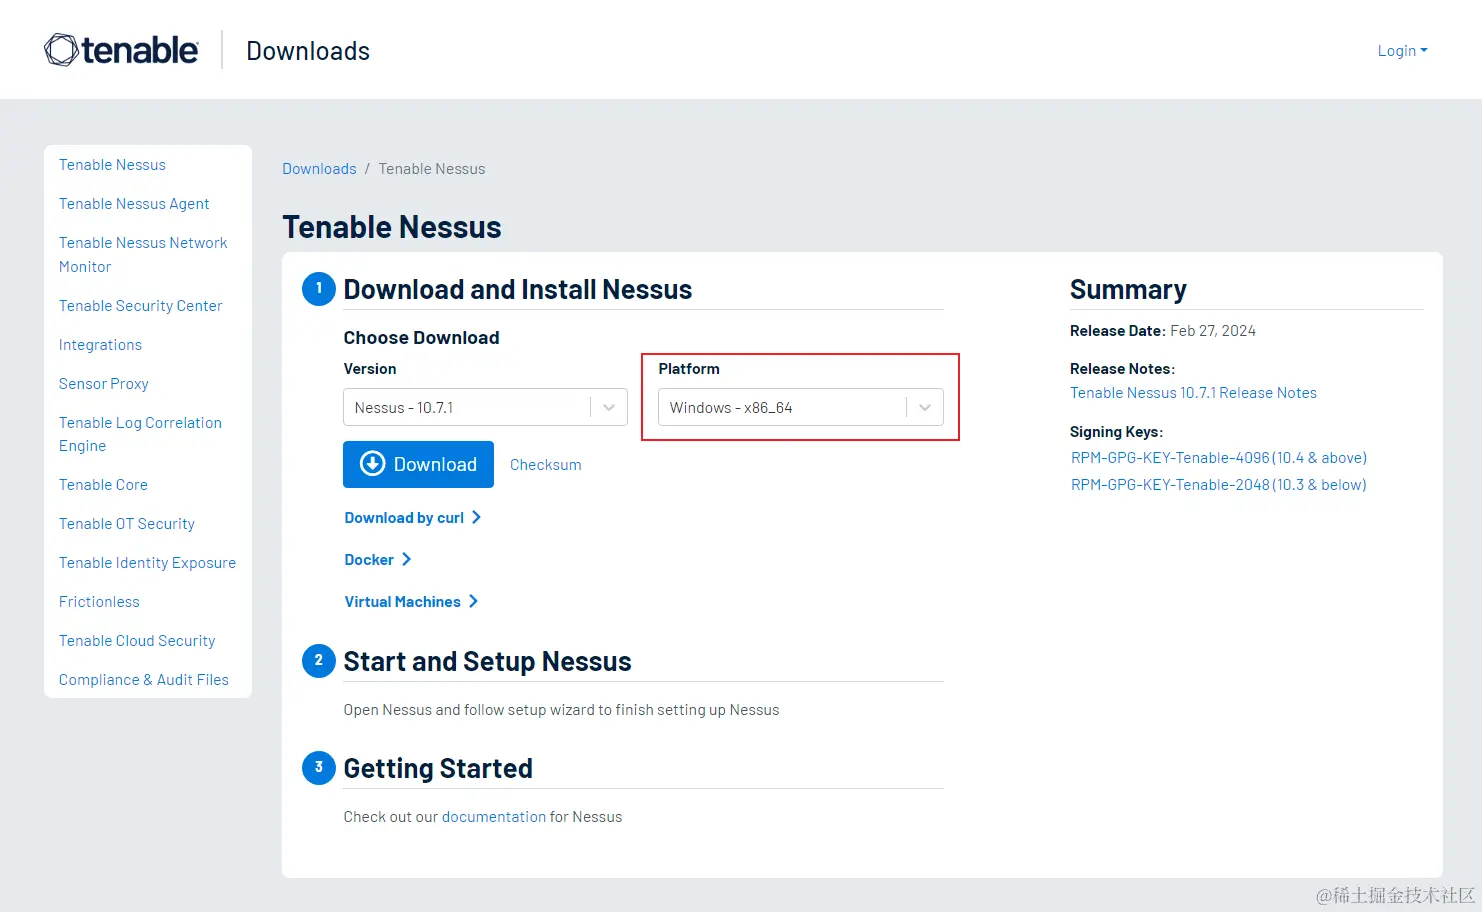Click the Downloads breadcrumb link
This screenshot has height=912, width=1482.
click(x=319, y=169)
